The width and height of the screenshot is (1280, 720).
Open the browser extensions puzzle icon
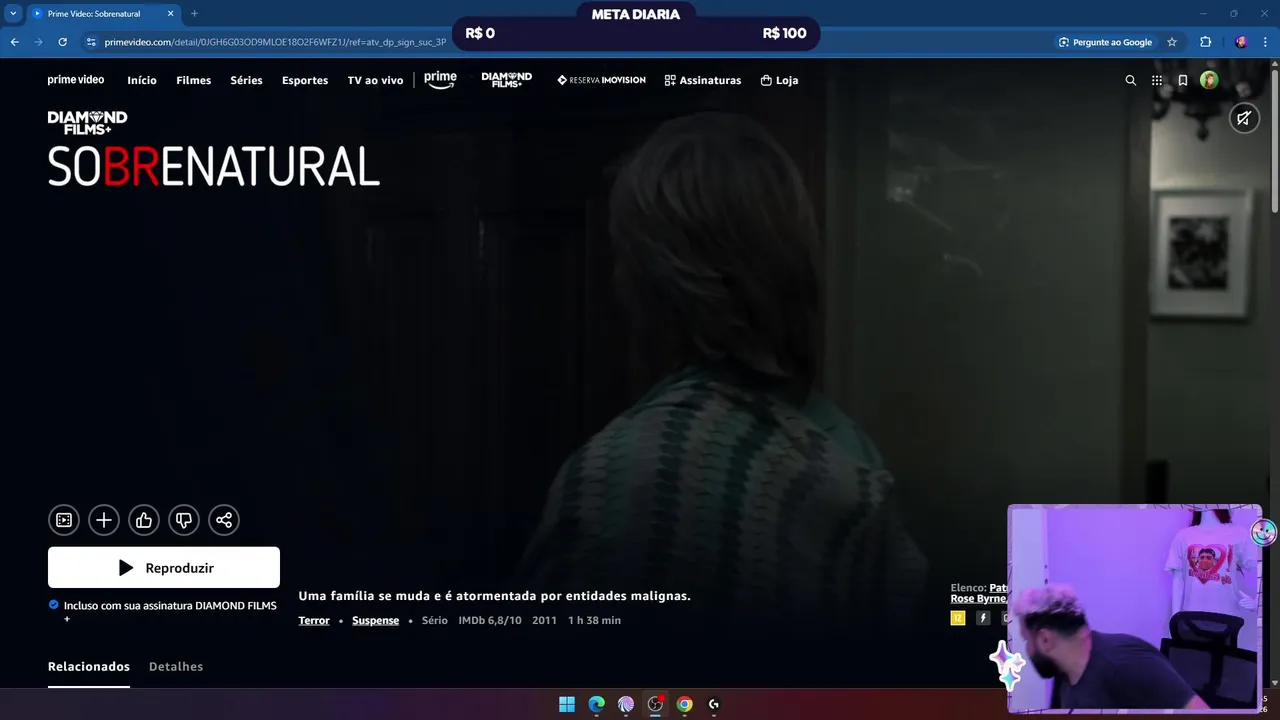(x=1205, y=42)
